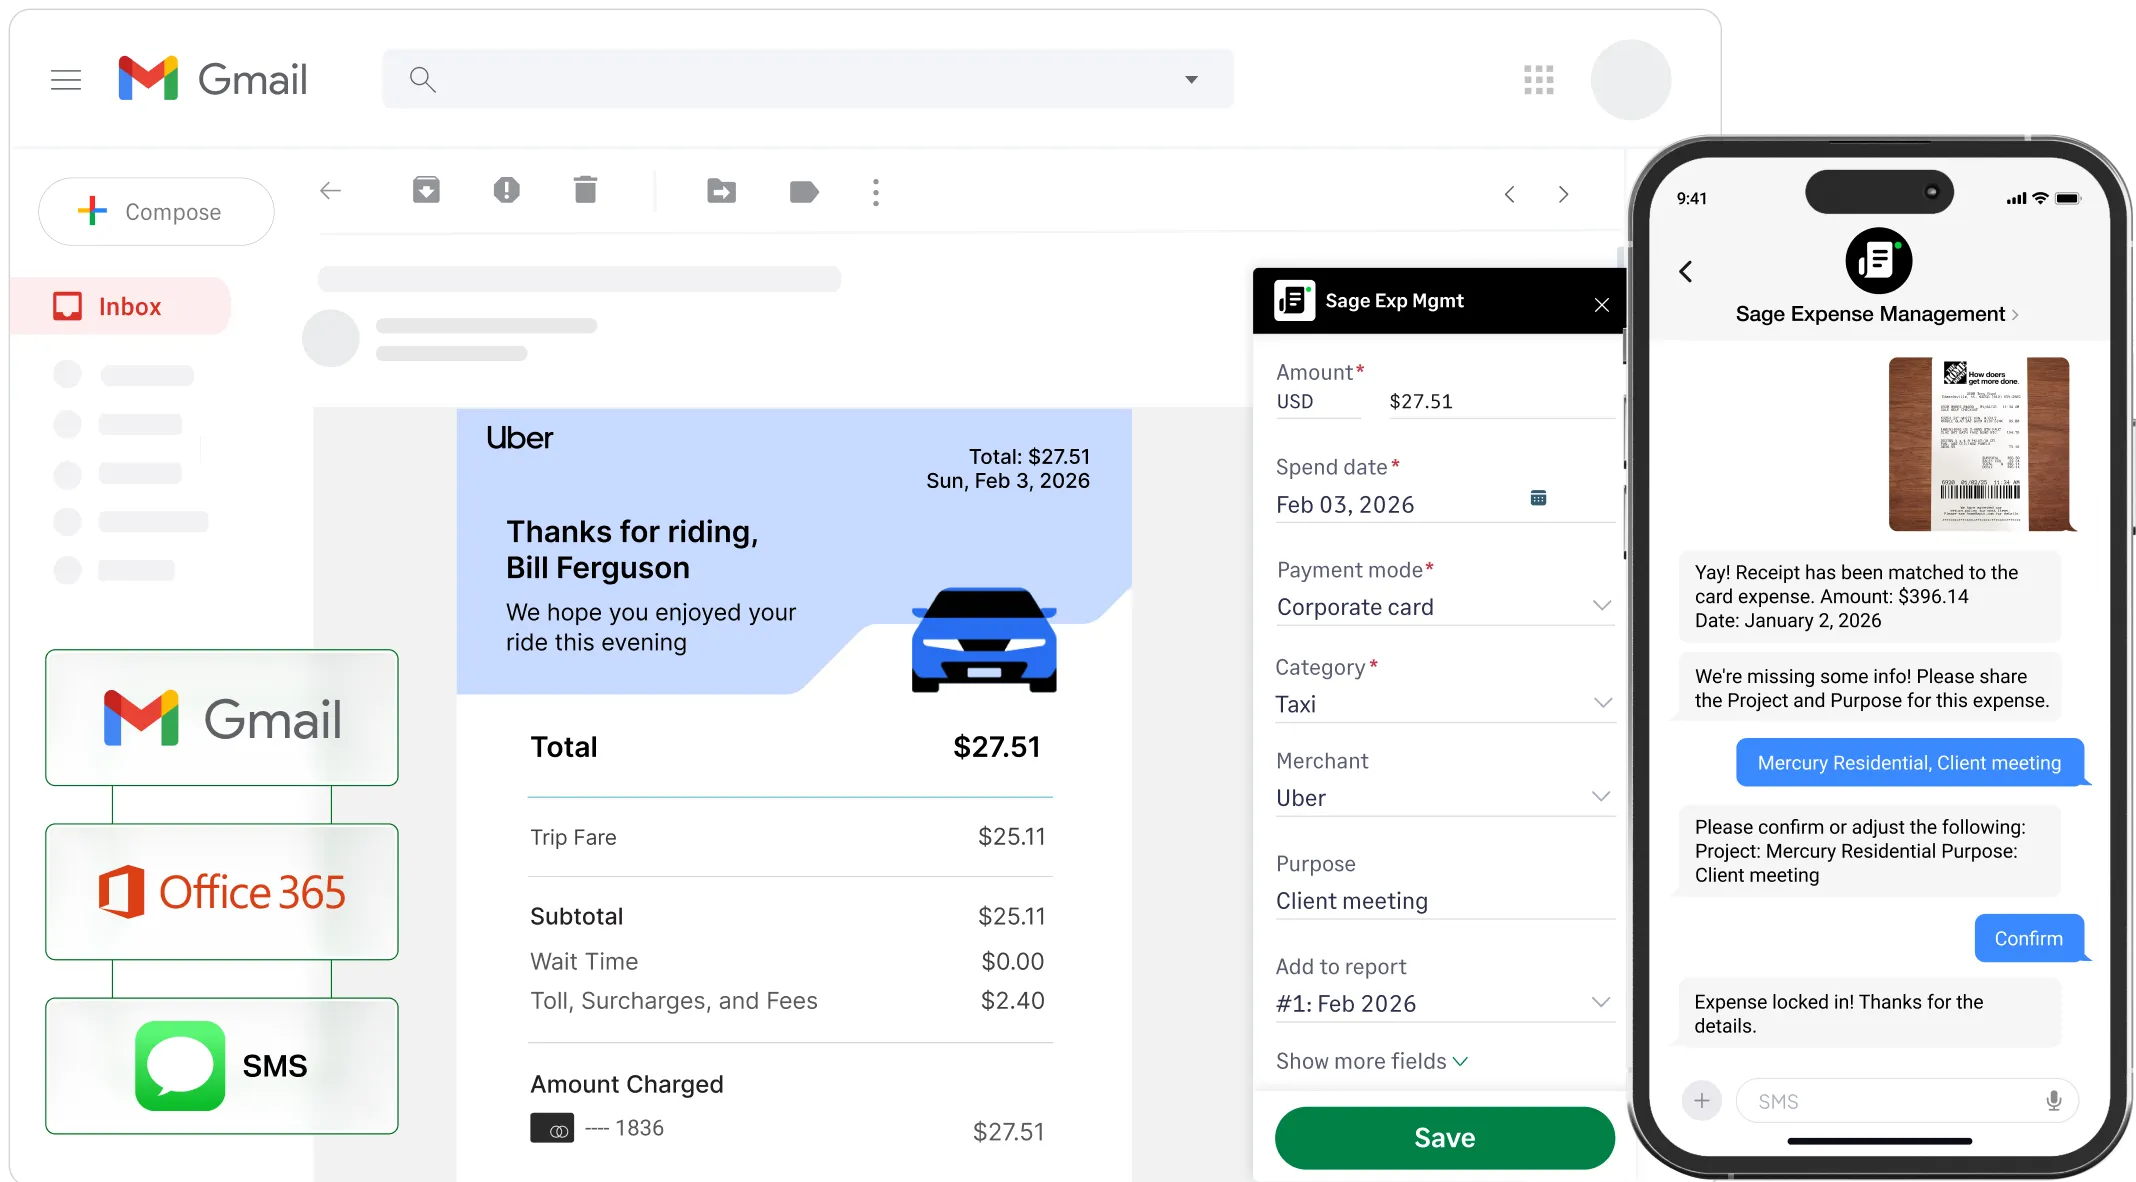The width and height of the screenshot is (2136, 1182).
Task: Move the email to another folder
Action: click(720, 191)
